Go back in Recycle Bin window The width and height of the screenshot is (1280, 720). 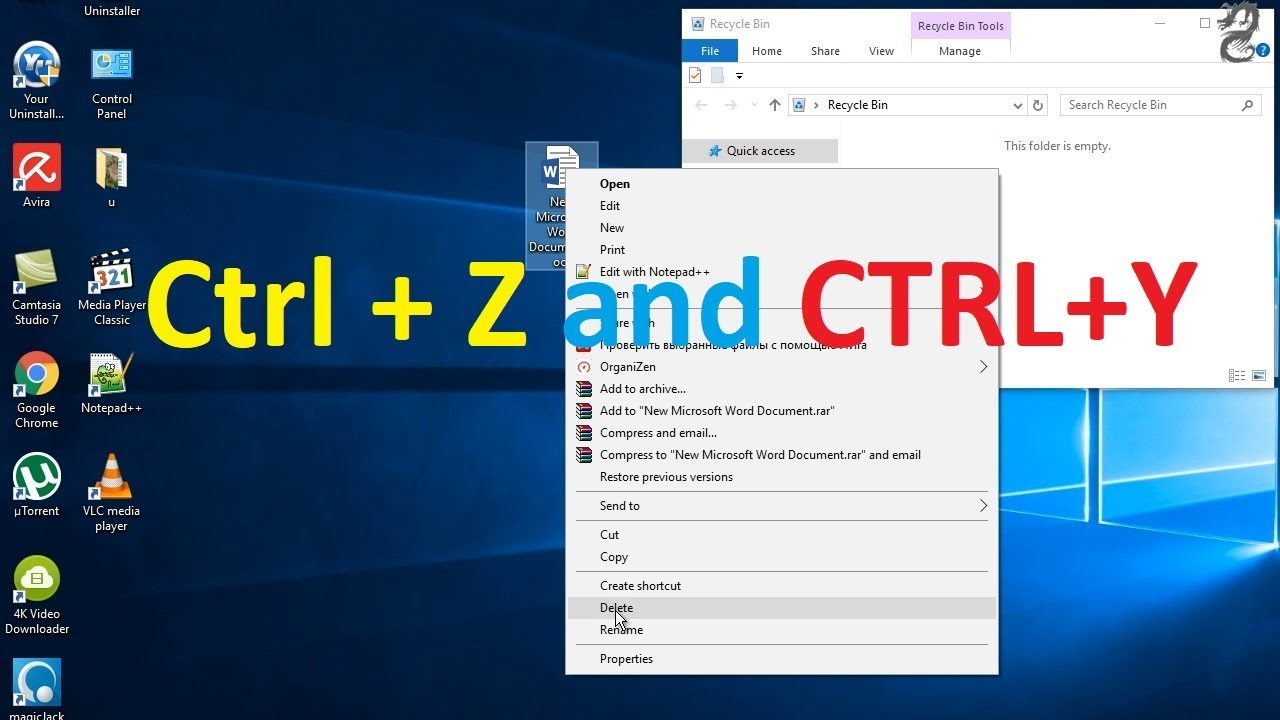click(701, 105)
